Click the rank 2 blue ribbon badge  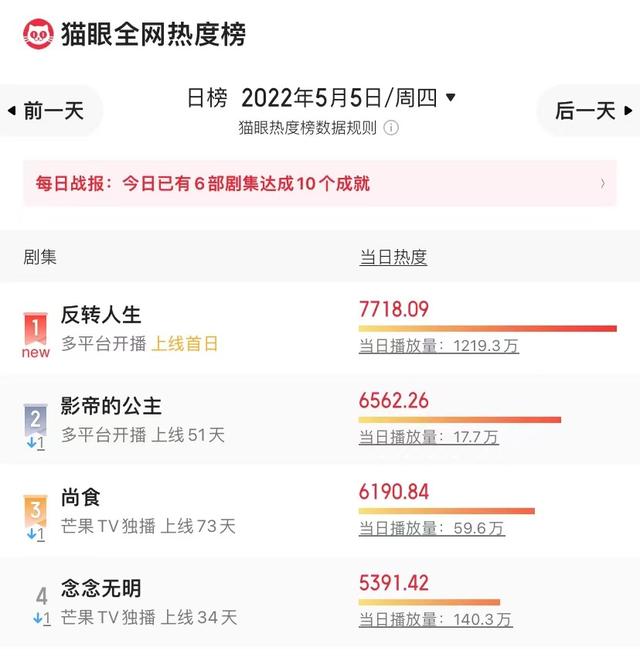(x=35, y=420)
